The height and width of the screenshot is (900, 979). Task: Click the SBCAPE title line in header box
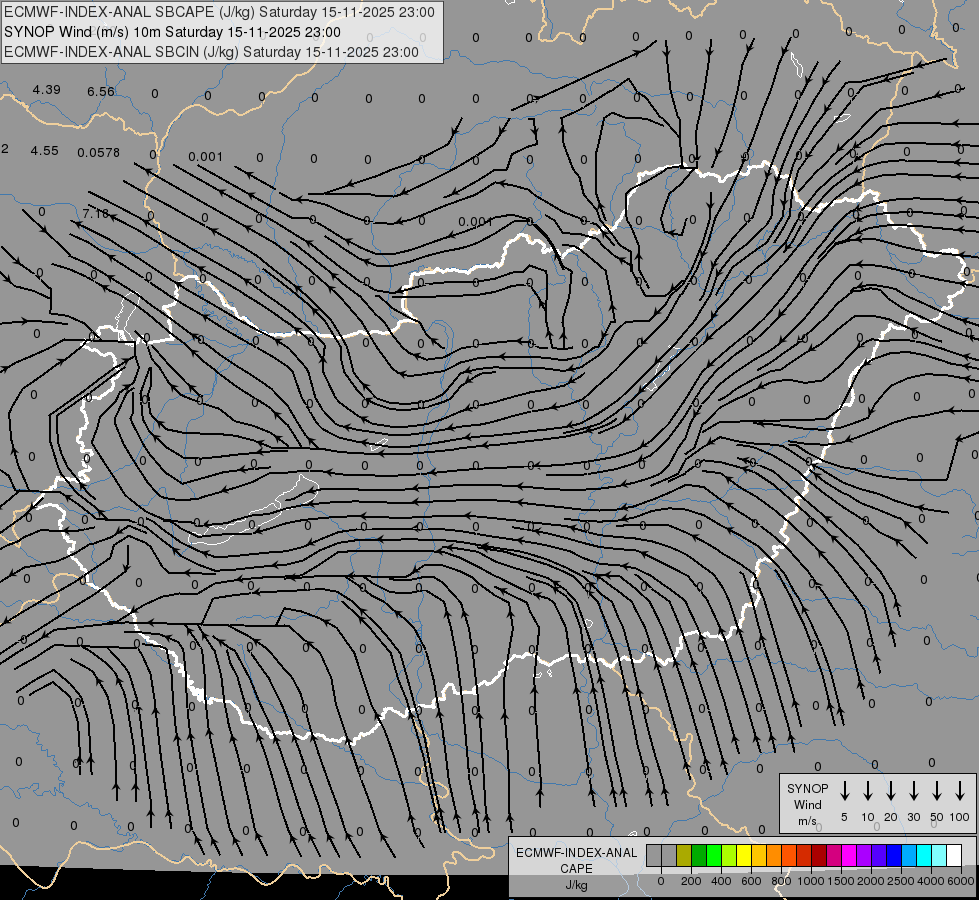(x=219, y=12)
